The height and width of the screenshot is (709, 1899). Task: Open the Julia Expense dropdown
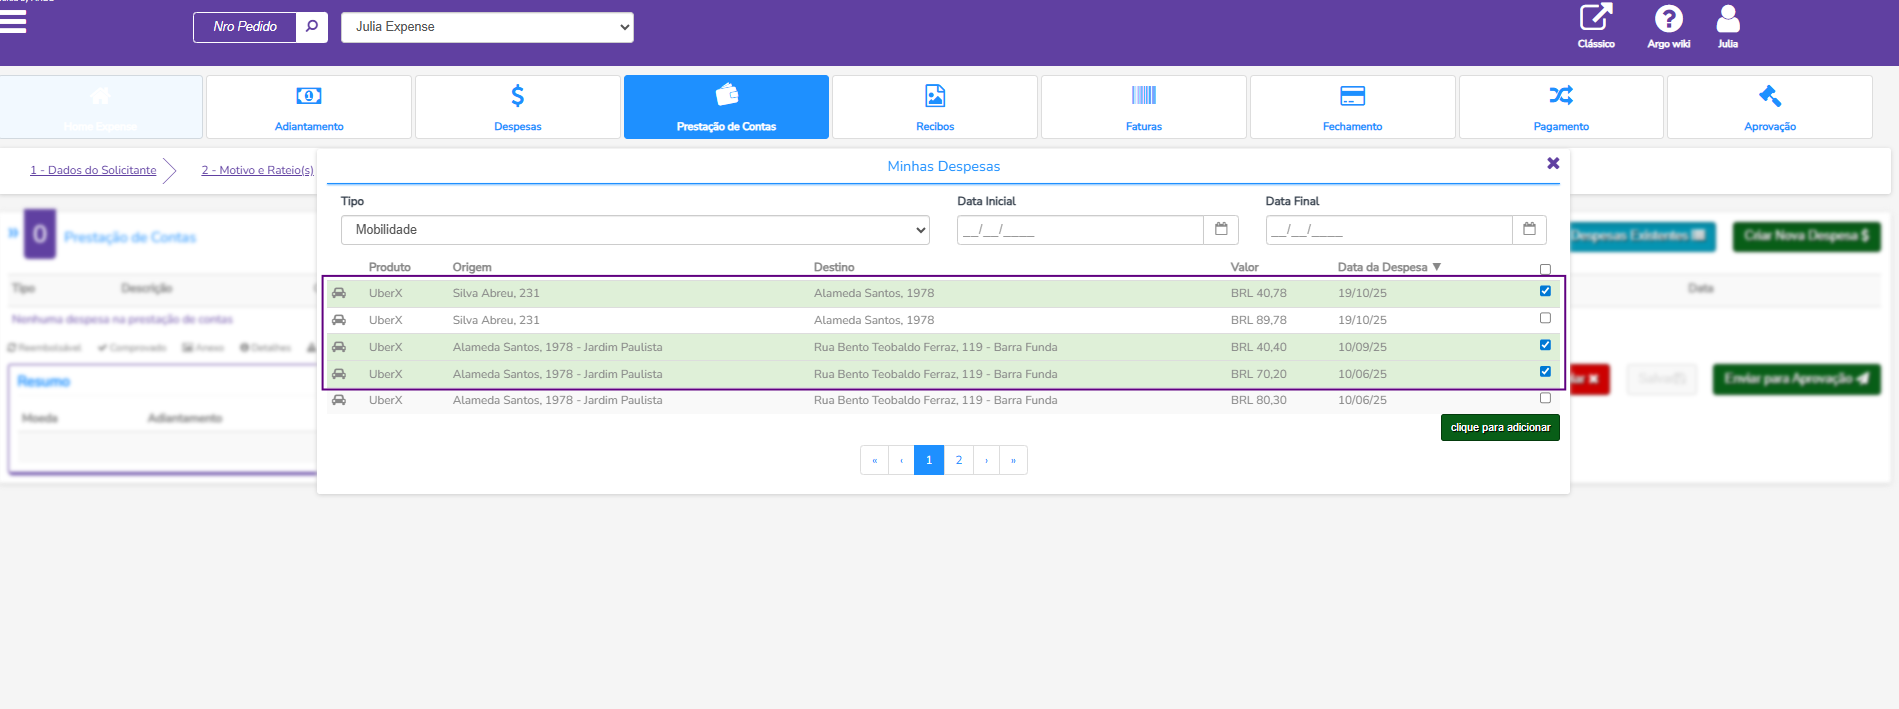(x=487, y=27)
